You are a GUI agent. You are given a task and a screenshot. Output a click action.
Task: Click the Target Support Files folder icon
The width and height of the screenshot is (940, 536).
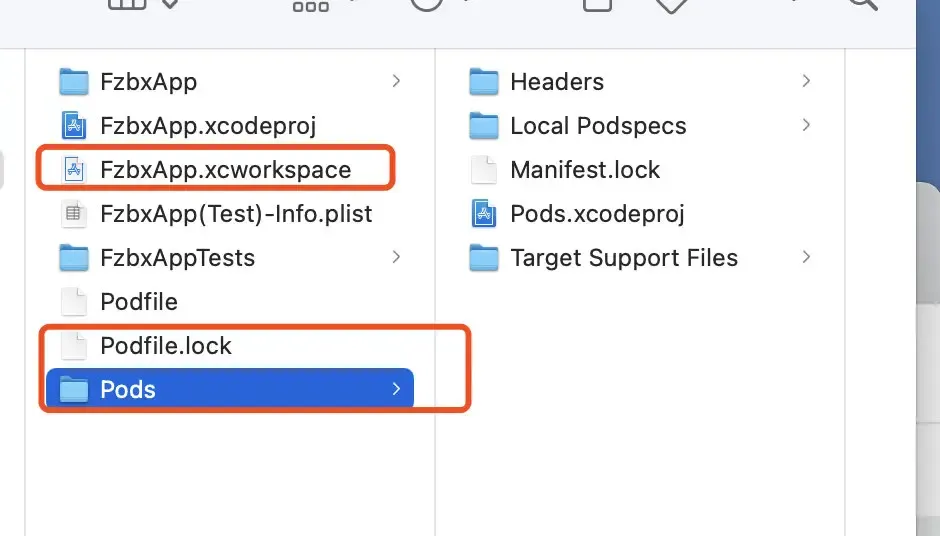[484, 257]
